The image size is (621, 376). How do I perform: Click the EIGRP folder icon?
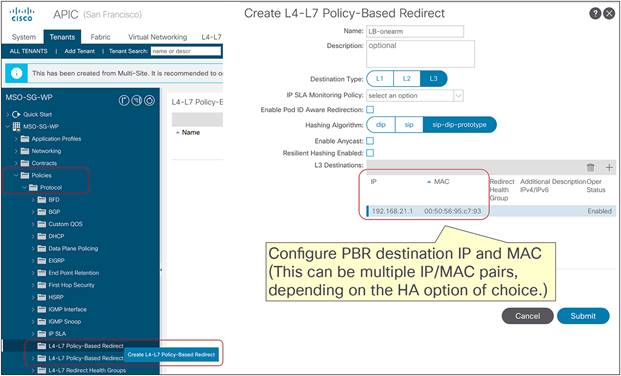pyautogui.click(x=42, y=261)
